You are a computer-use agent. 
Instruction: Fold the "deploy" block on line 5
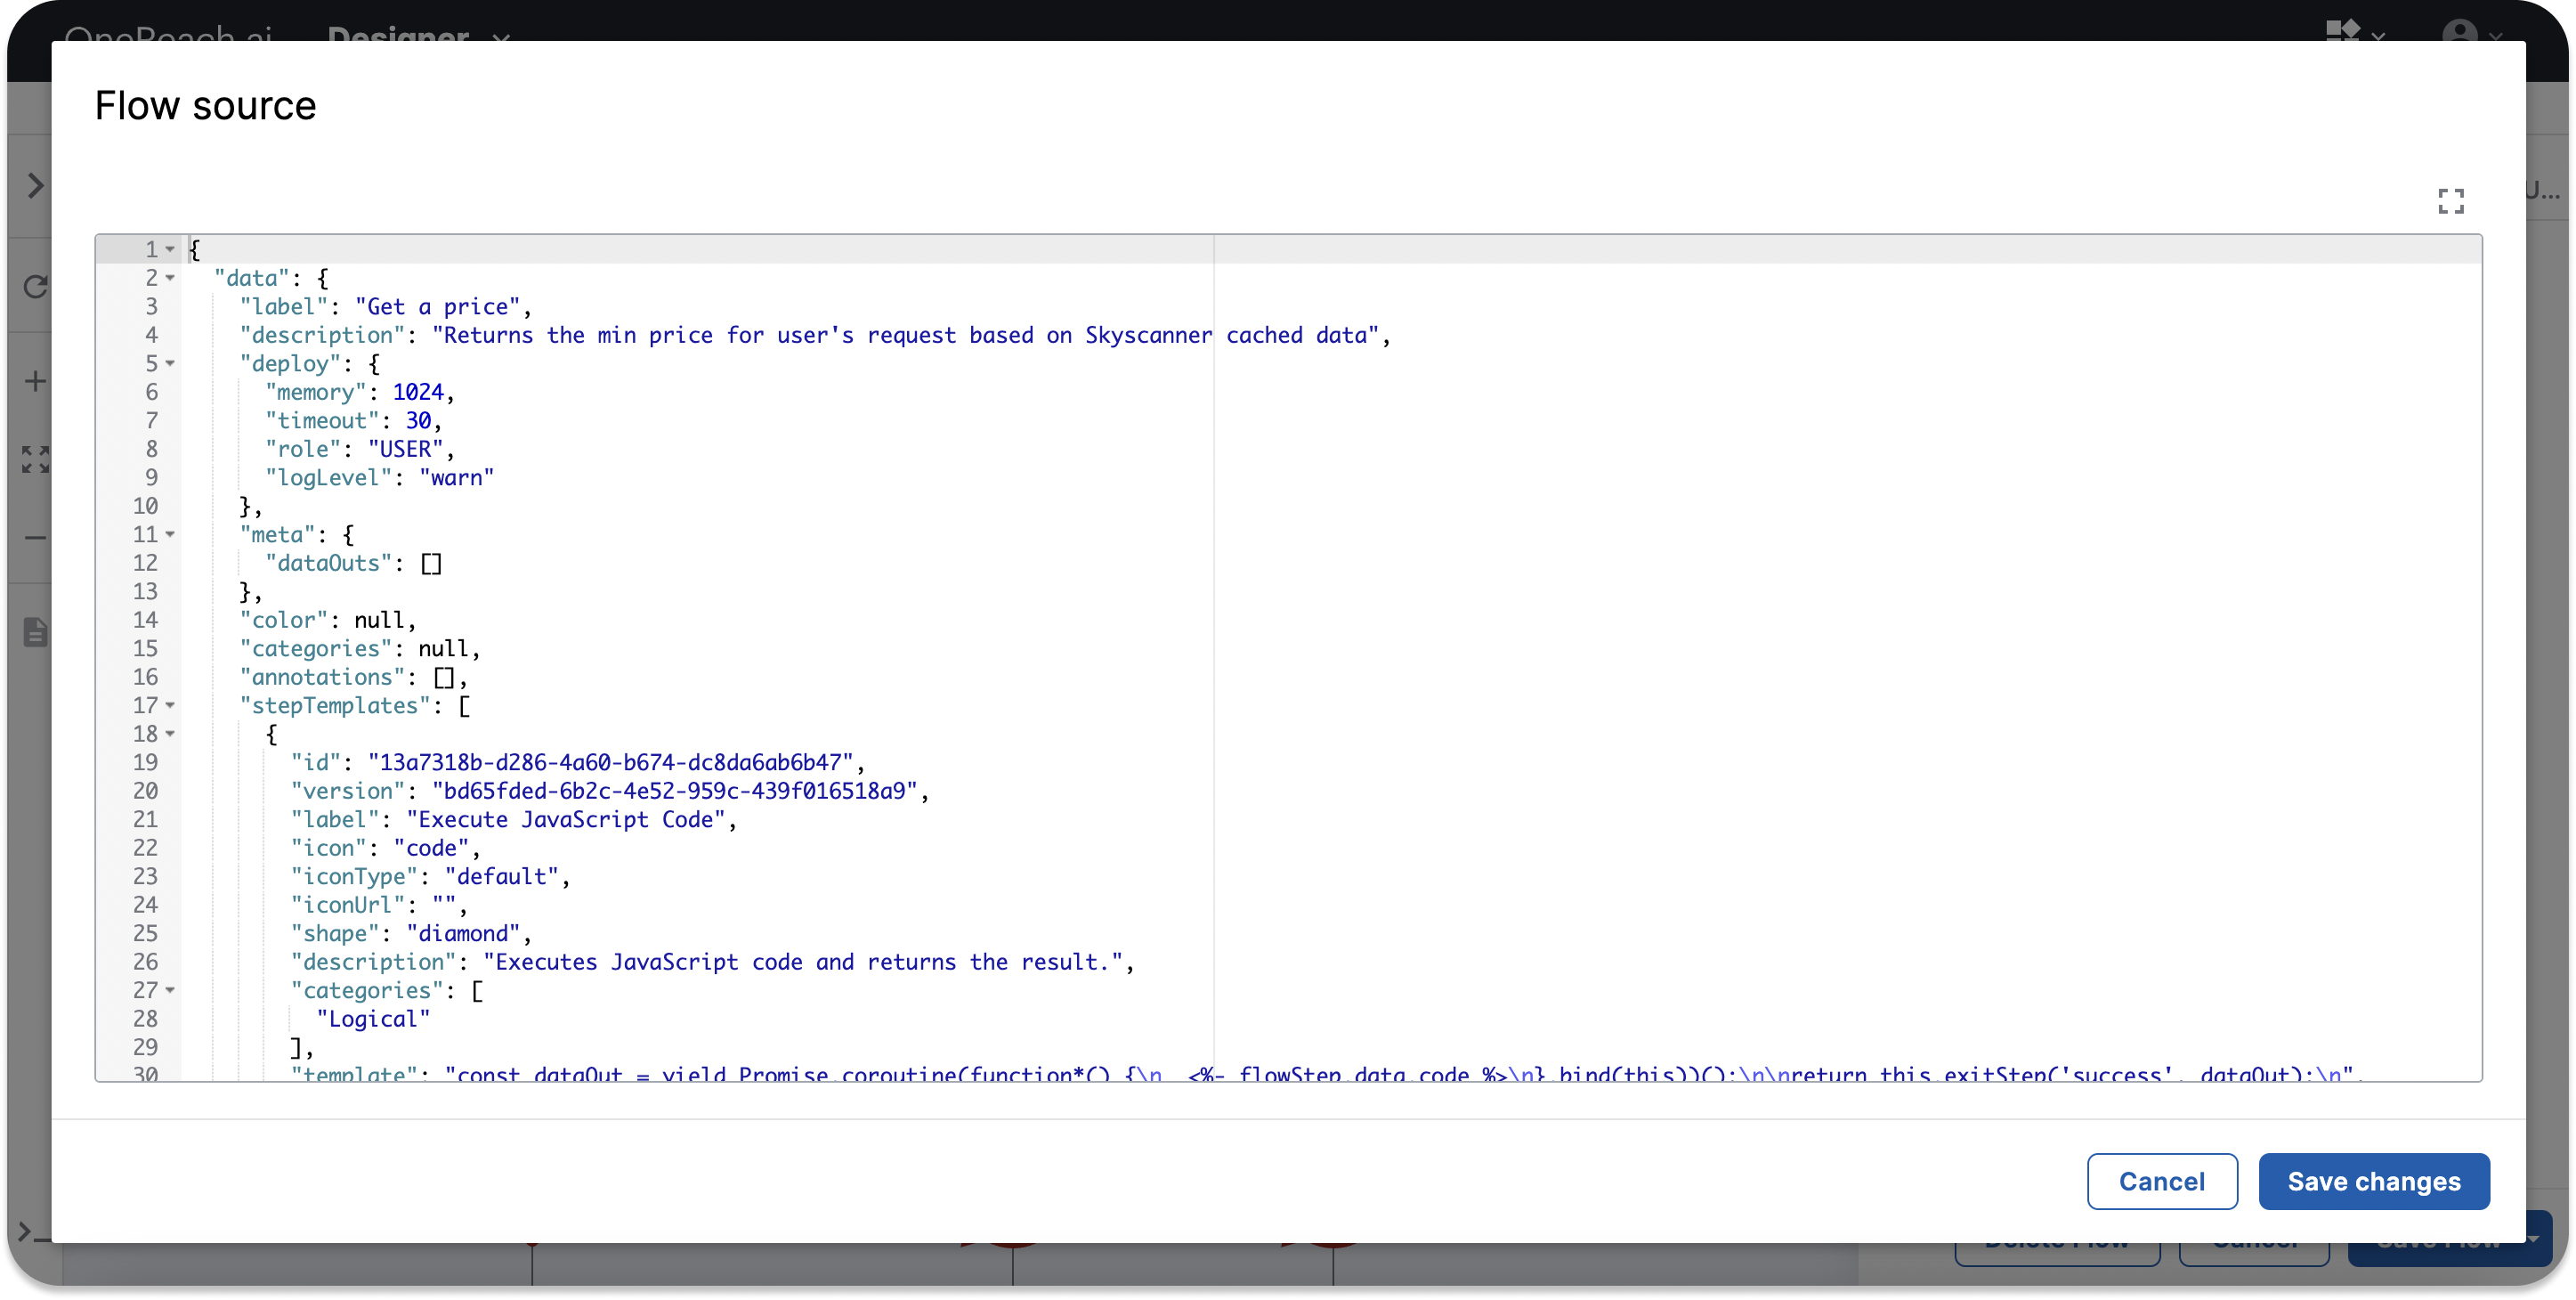pos(170,363)
